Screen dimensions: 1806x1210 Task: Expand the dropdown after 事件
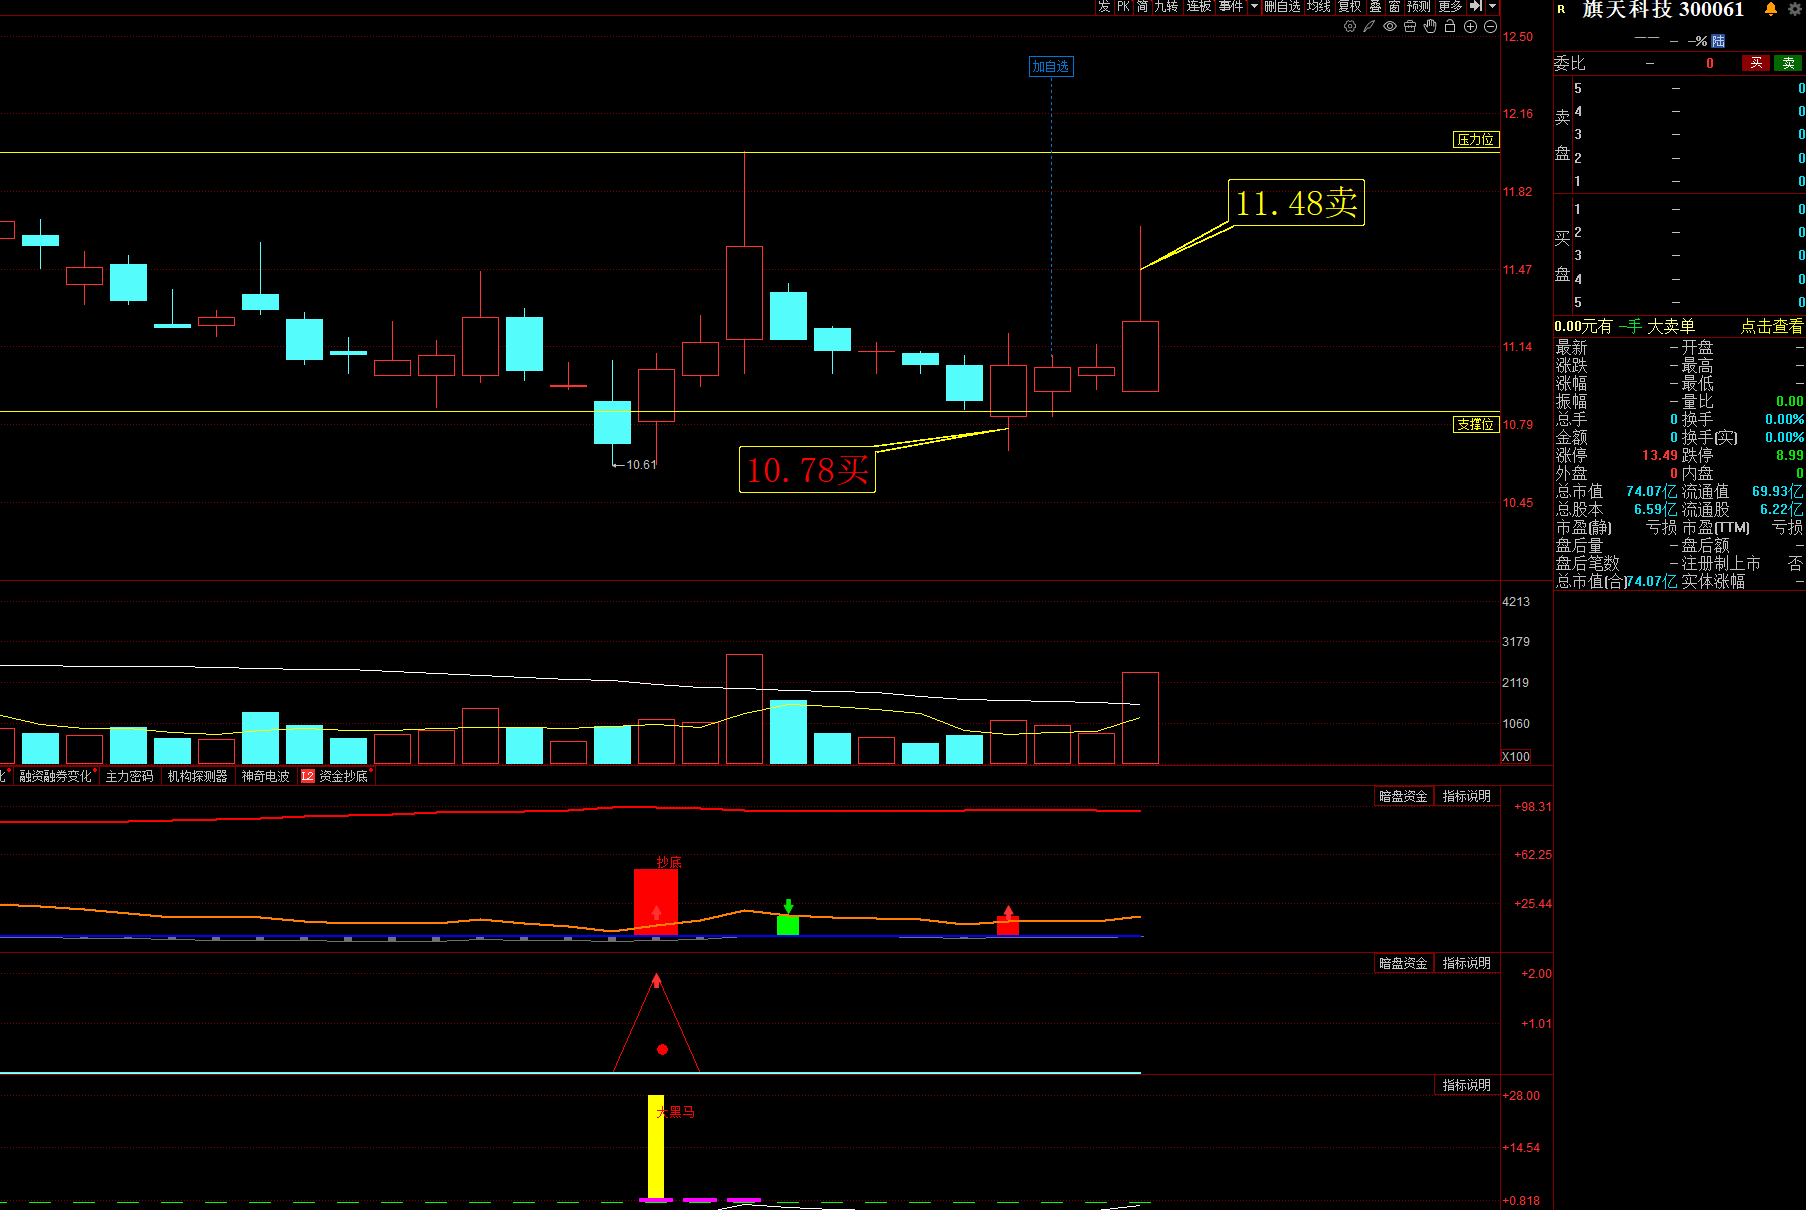pos(1254,6)
